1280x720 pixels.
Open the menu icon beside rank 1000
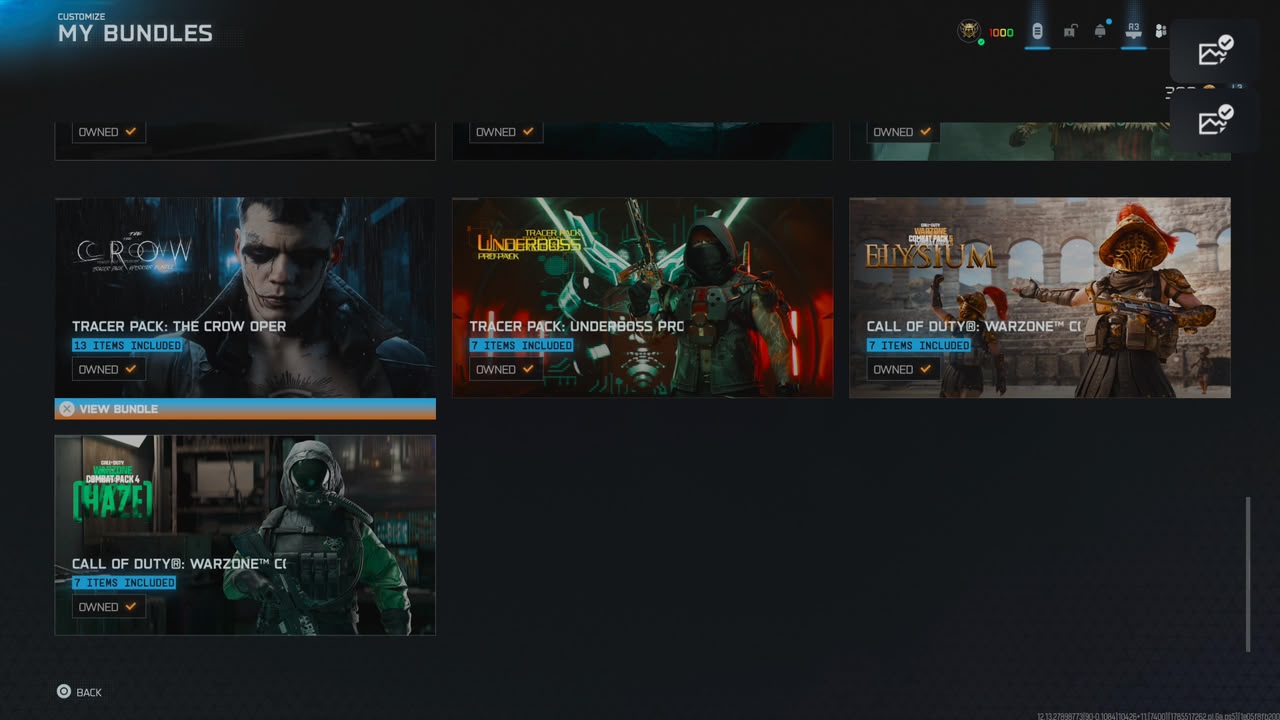(x=1037, y=32)
